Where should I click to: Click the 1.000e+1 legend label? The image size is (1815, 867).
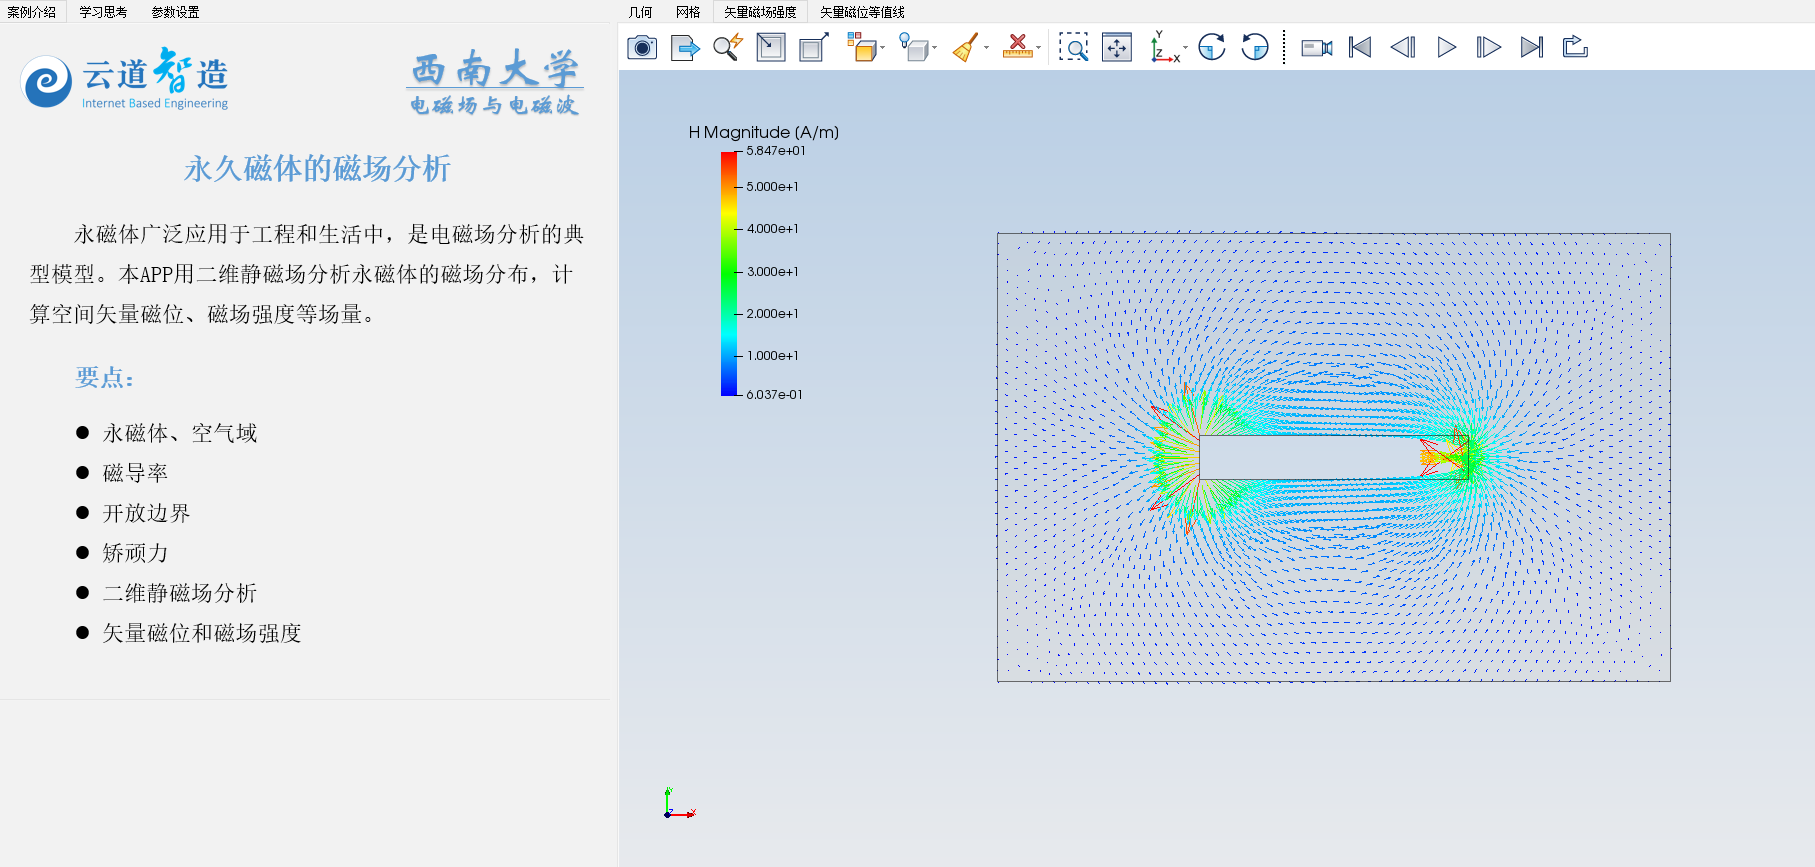[773, 356]
